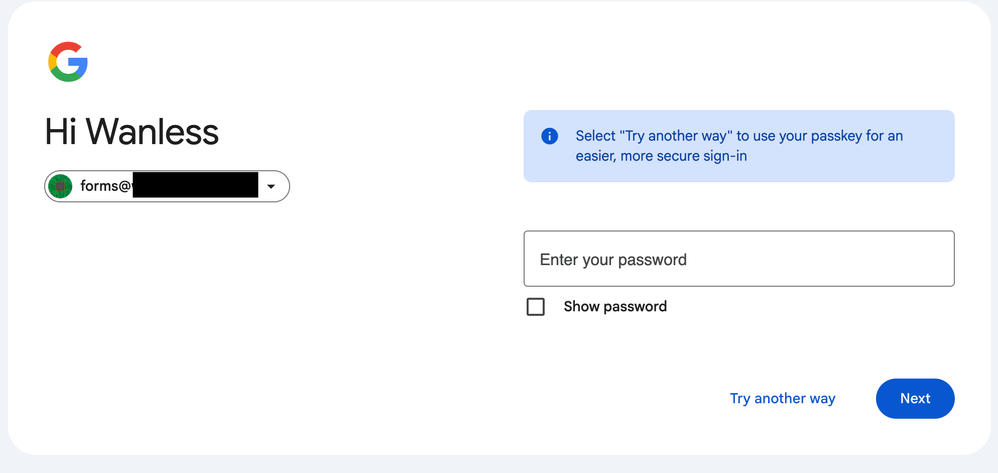Open the forms@ account selector chip
This screenshot has height=473, width=998.
[167, 186]
